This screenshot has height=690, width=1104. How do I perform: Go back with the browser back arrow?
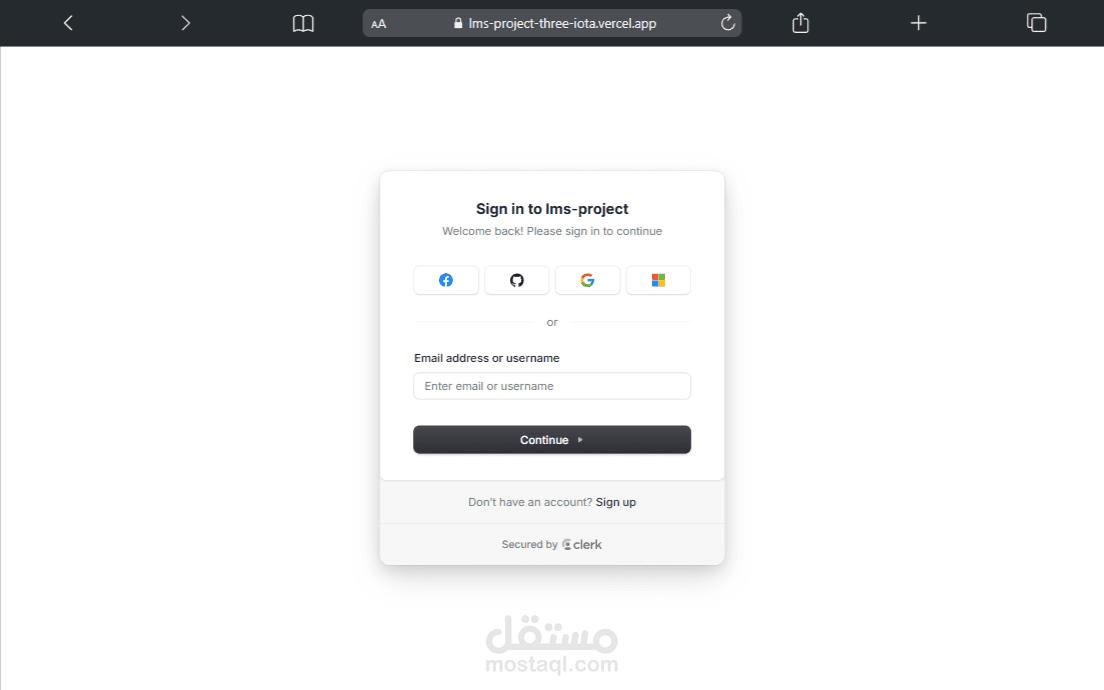[68, 23]
